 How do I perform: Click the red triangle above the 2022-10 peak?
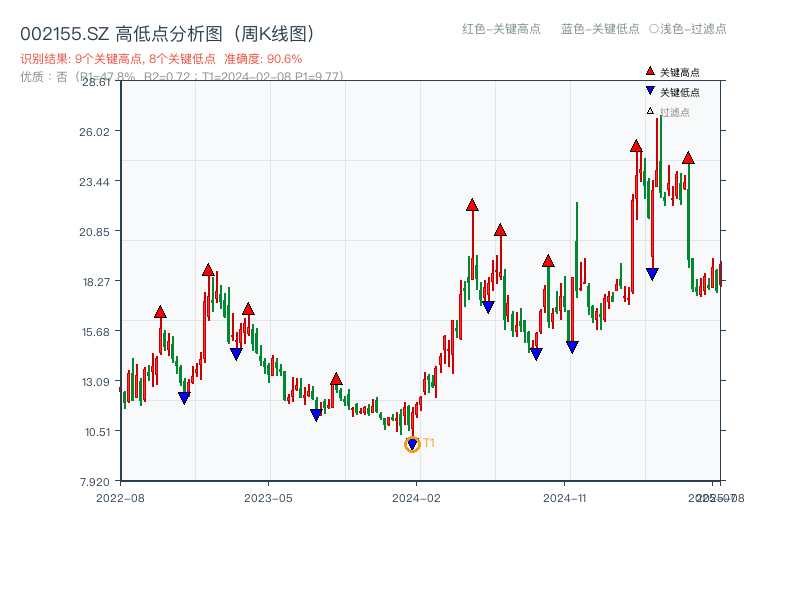coord(159,310)
